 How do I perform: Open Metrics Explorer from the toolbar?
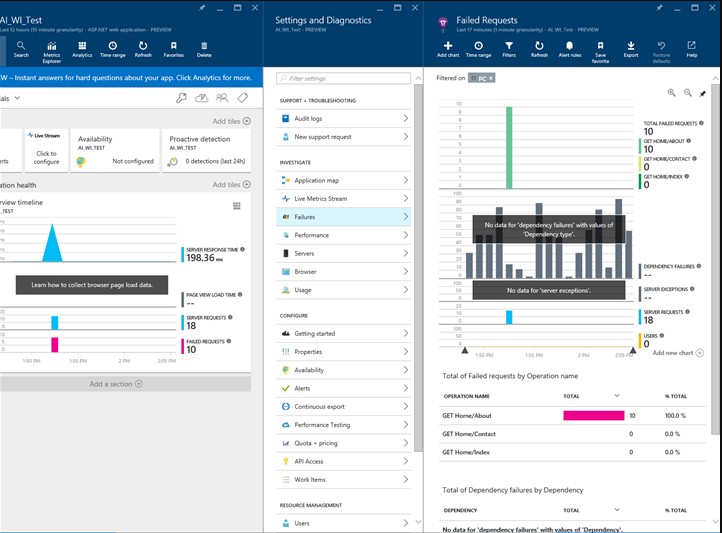[52, 52]
